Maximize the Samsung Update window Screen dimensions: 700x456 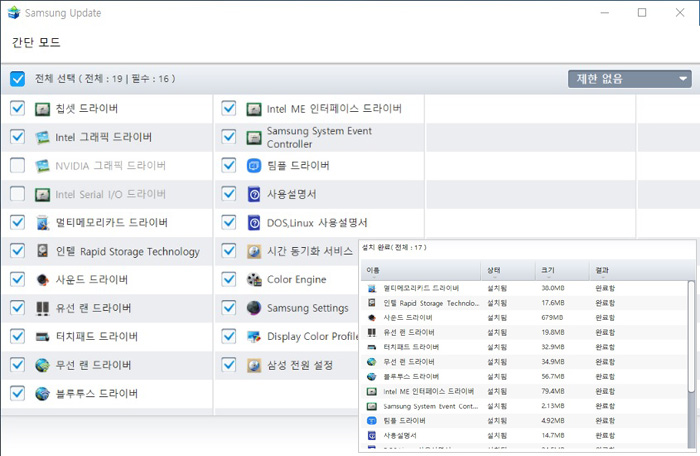(642, 13)
